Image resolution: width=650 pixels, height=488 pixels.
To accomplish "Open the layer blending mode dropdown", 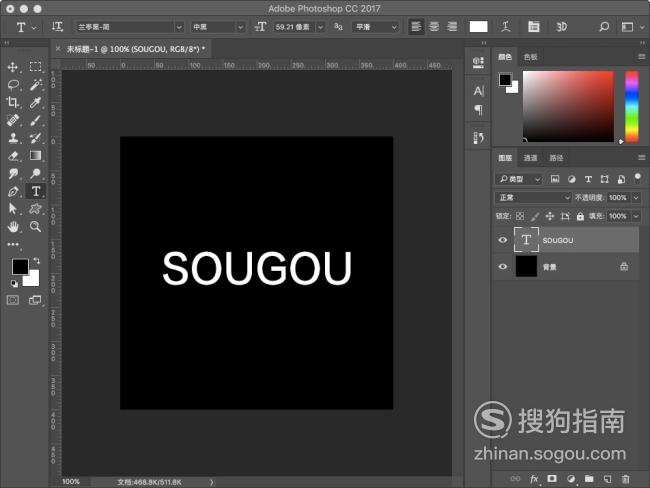I will coord(533,198).
